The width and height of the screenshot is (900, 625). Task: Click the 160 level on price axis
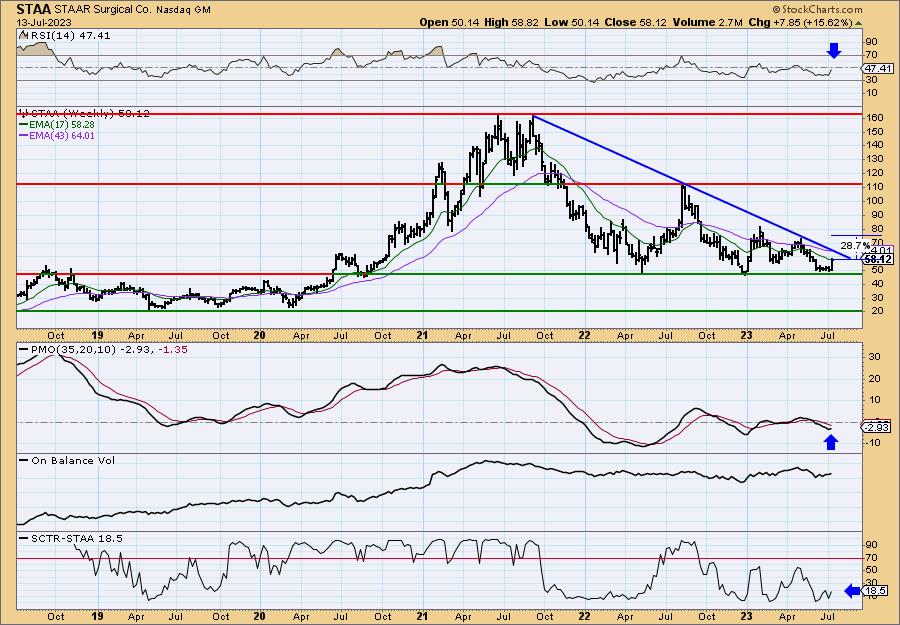tap(874, 118)
